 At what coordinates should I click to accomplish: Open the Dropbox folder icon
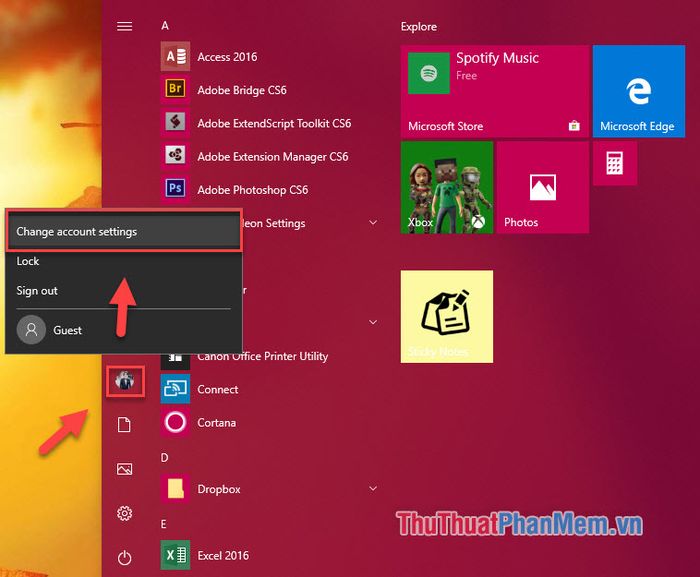pyautogui.click(x=175, y=489)
